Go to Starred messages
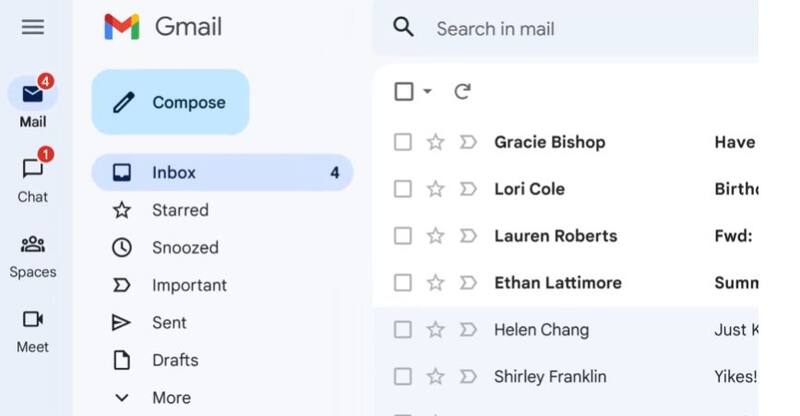 [180, 210]
